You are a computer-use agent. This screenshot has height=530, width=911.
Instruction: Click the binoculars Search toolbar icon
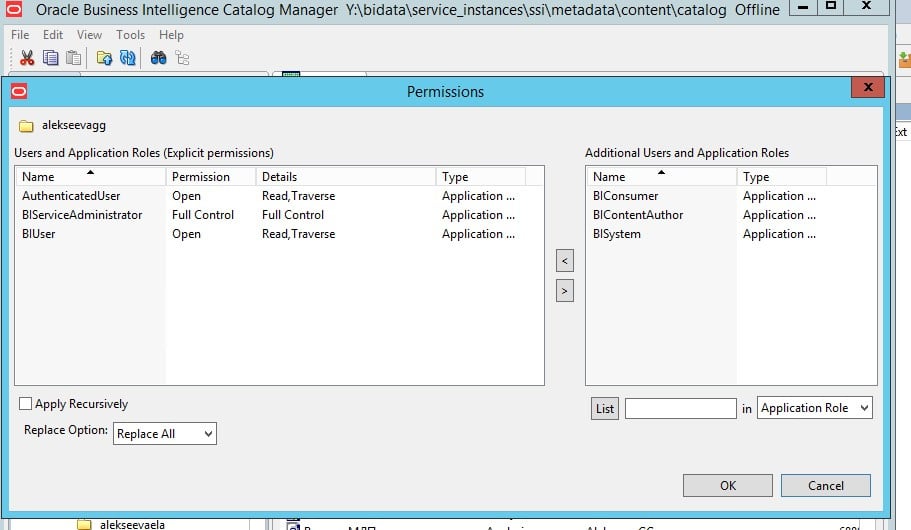pyautogui.click(x=158, y=58)
